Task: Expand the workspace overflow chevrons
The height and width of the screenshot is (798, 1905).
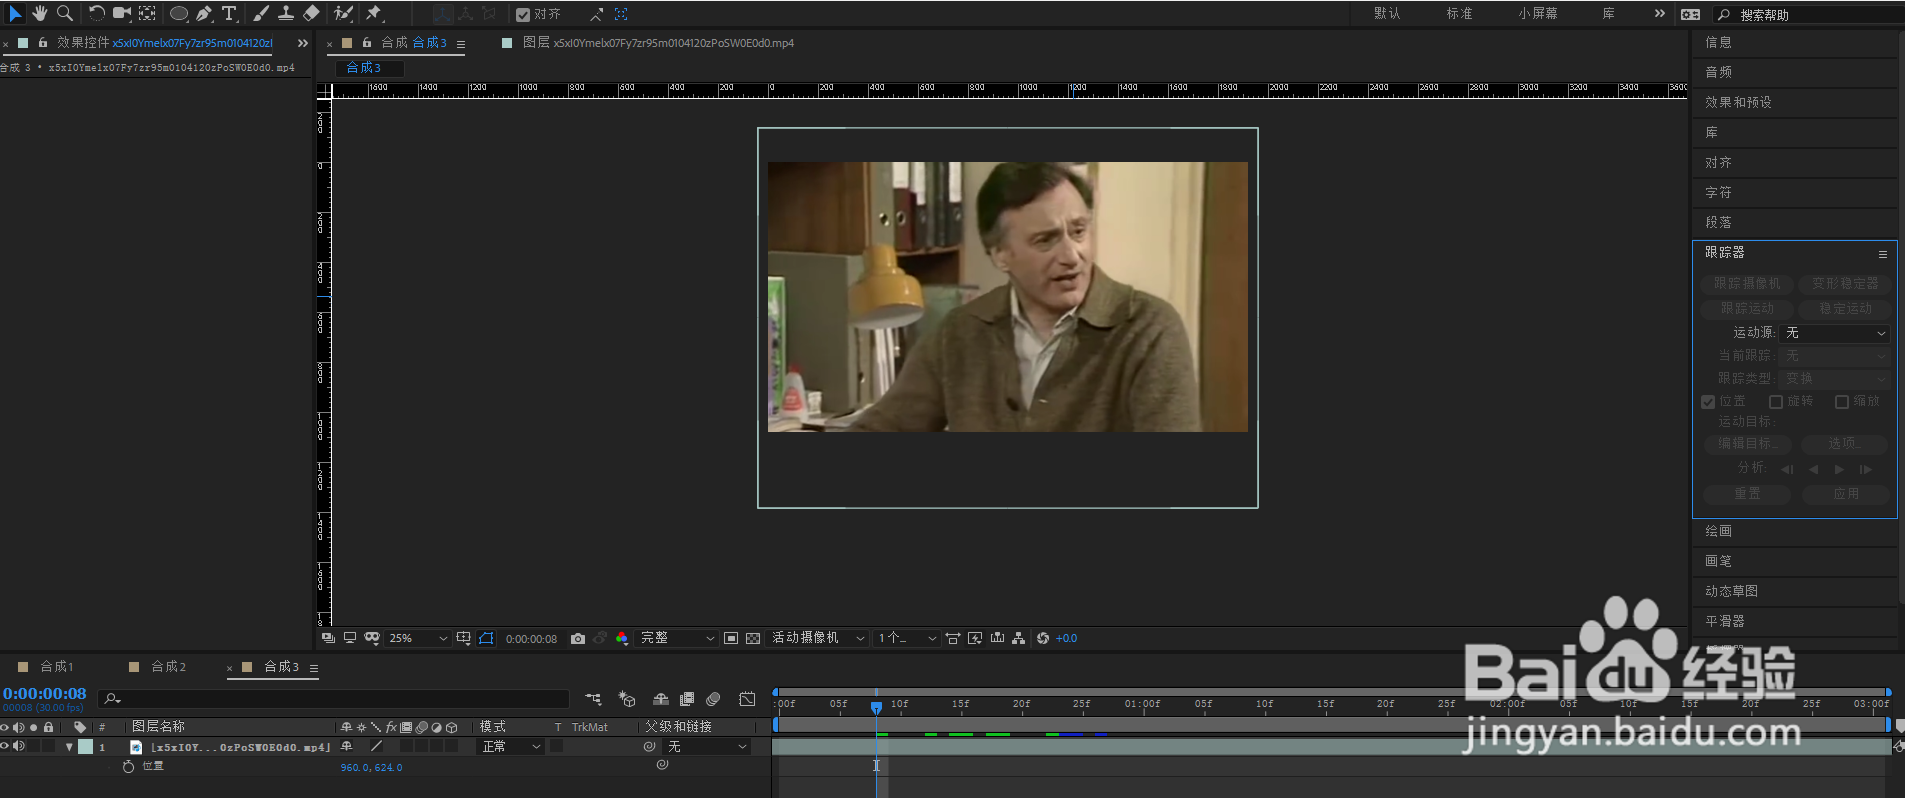Action: (x=1660, y=14)
